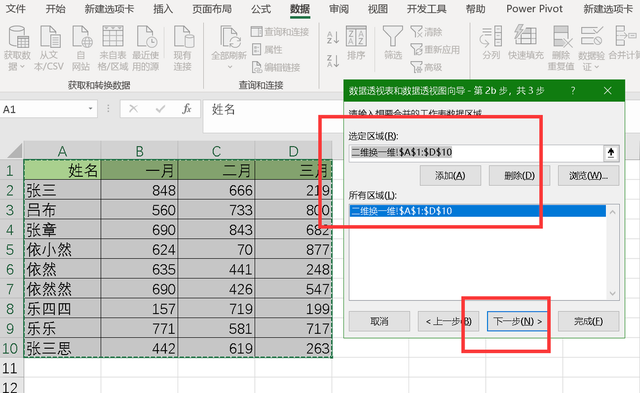Screen dimensions: 640x393
Task: Click the list scrollbar up arrow
Action: point(612,212)
